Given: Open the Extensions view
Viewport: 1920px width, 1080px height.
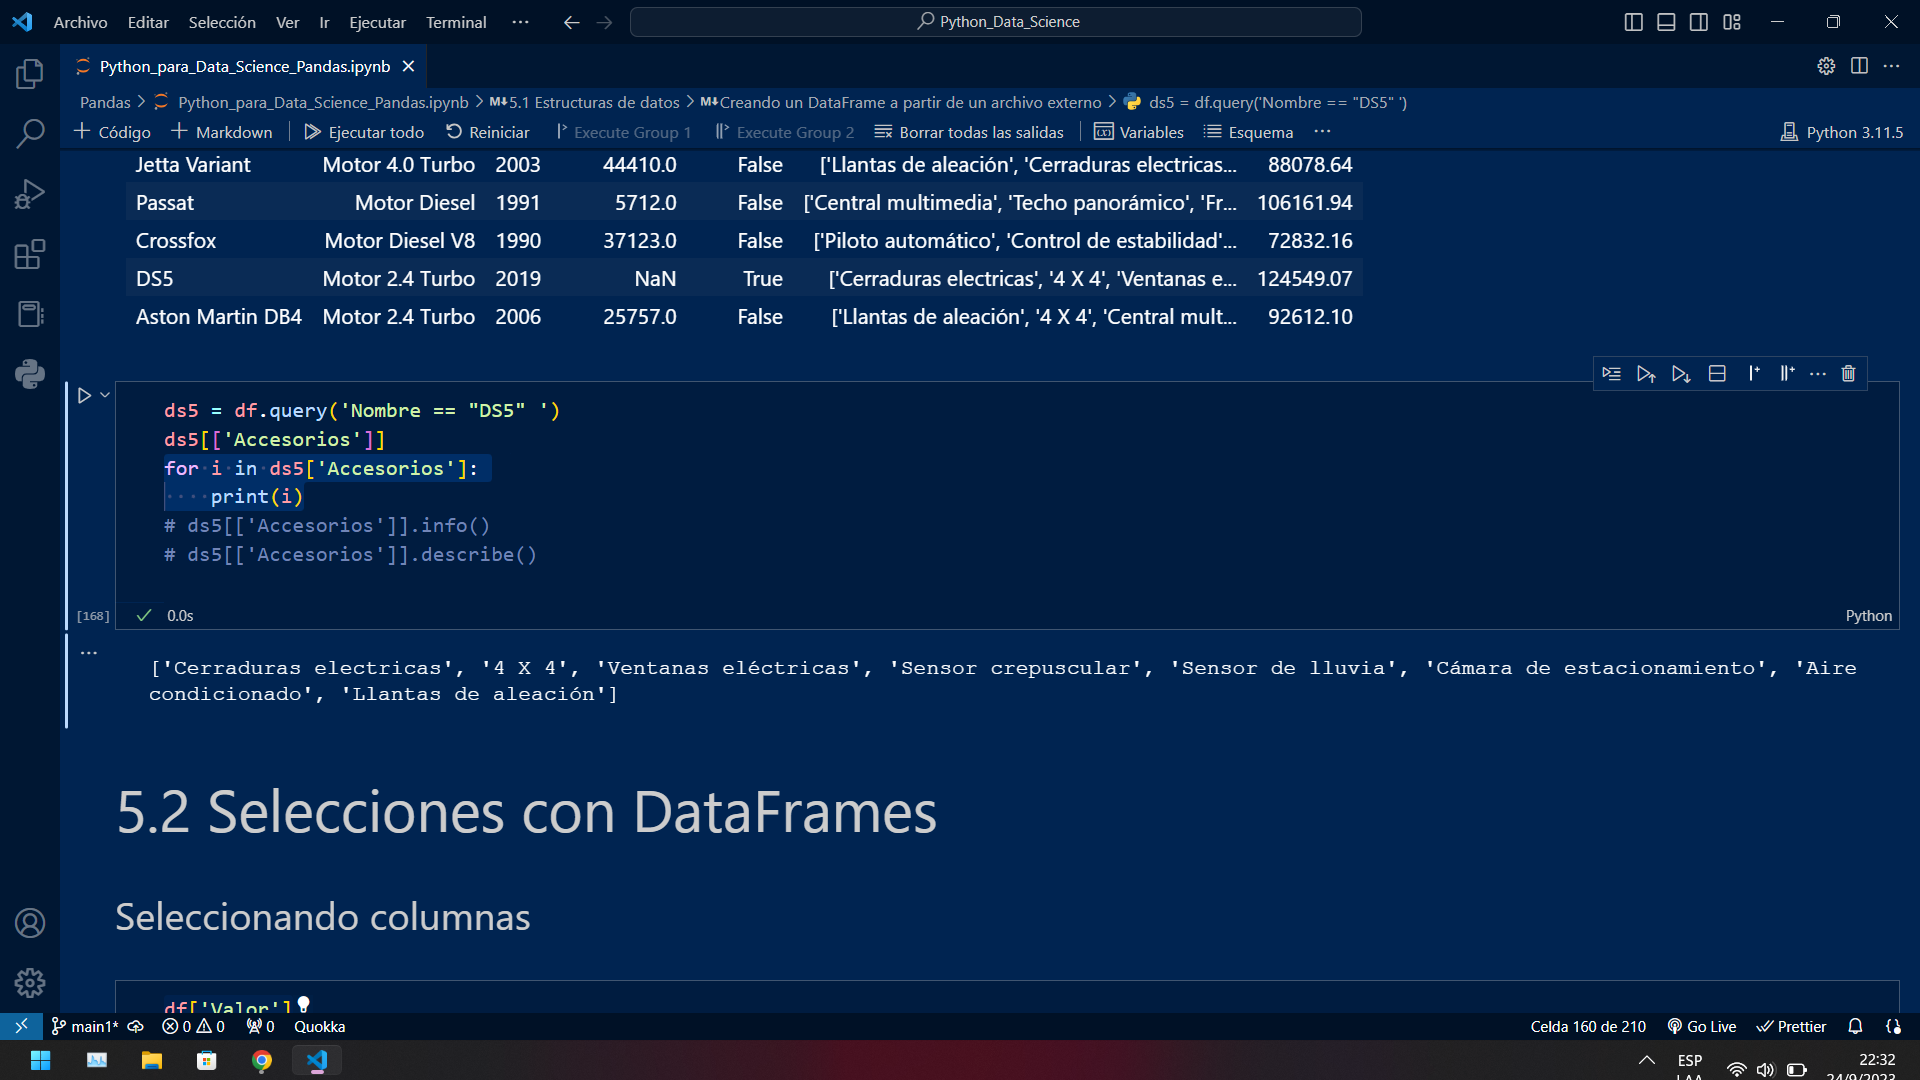Looking at the screenshot, I should coord(30,254).
